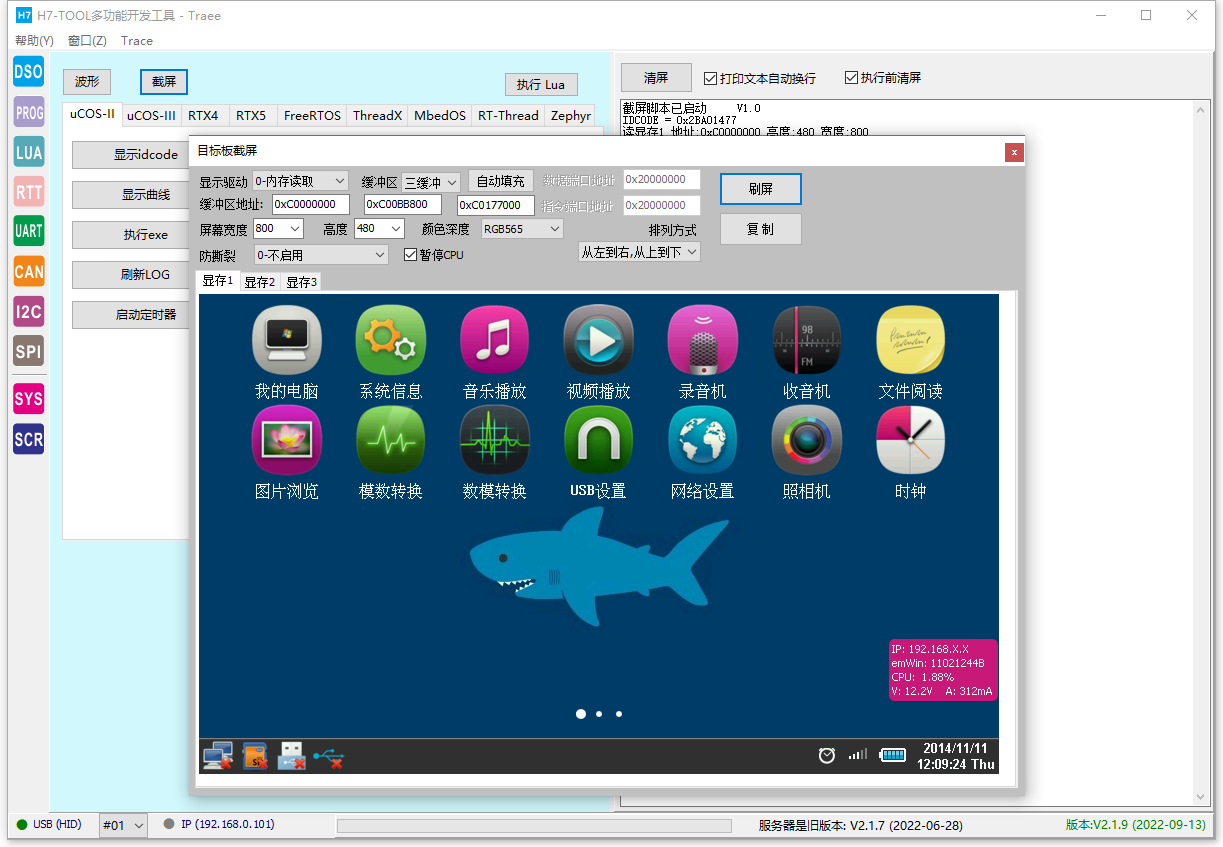Switch to the ThreadX tab

tap(377, 115)
